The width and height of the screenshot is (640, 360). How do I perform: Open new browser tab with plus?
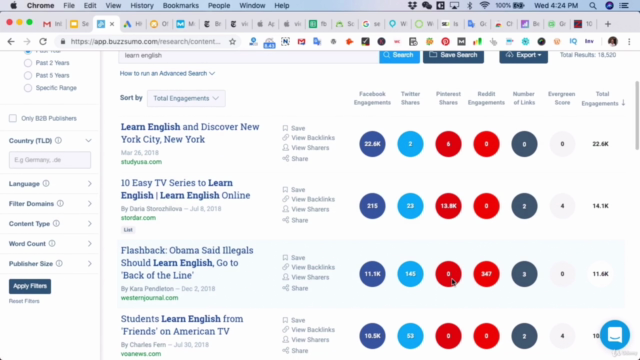click(608, 24)
